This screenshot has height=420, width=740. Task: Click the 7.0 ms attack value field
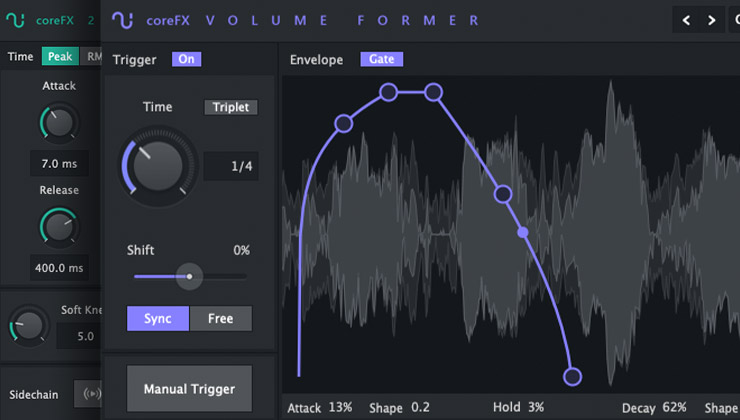[x=59, y=164]
